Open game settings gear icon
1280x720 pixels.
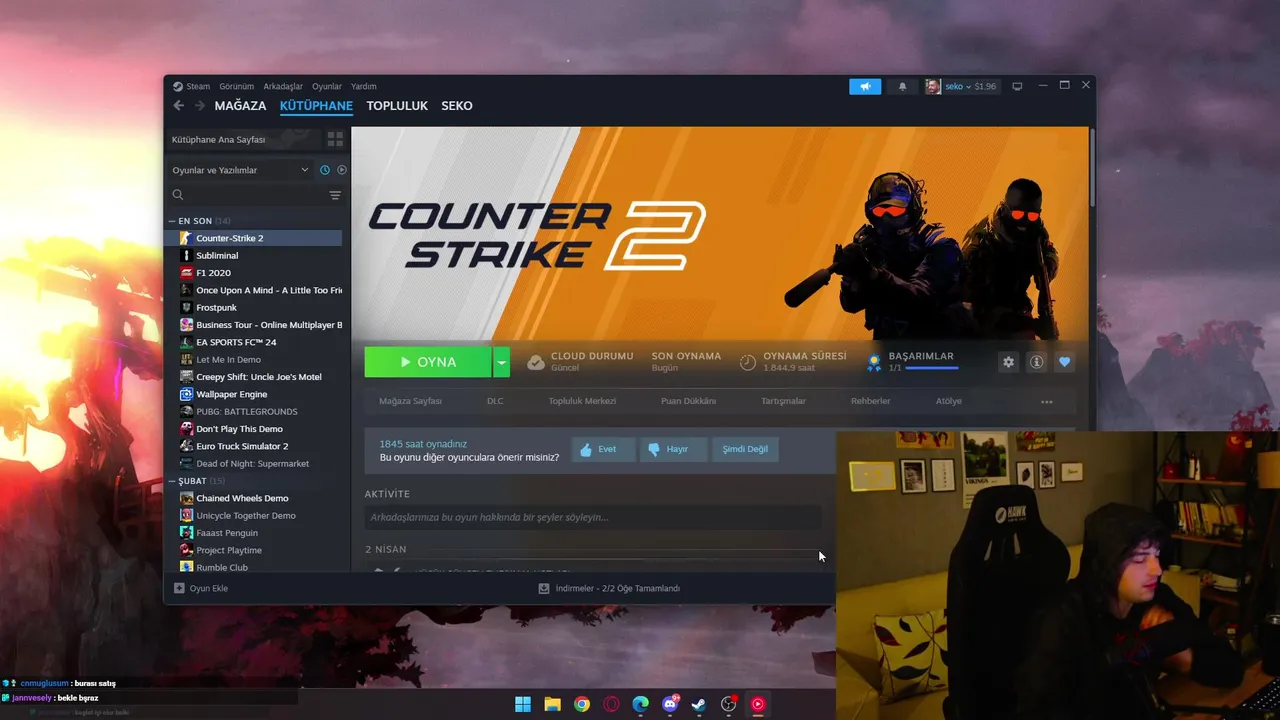click(1008, 362)
